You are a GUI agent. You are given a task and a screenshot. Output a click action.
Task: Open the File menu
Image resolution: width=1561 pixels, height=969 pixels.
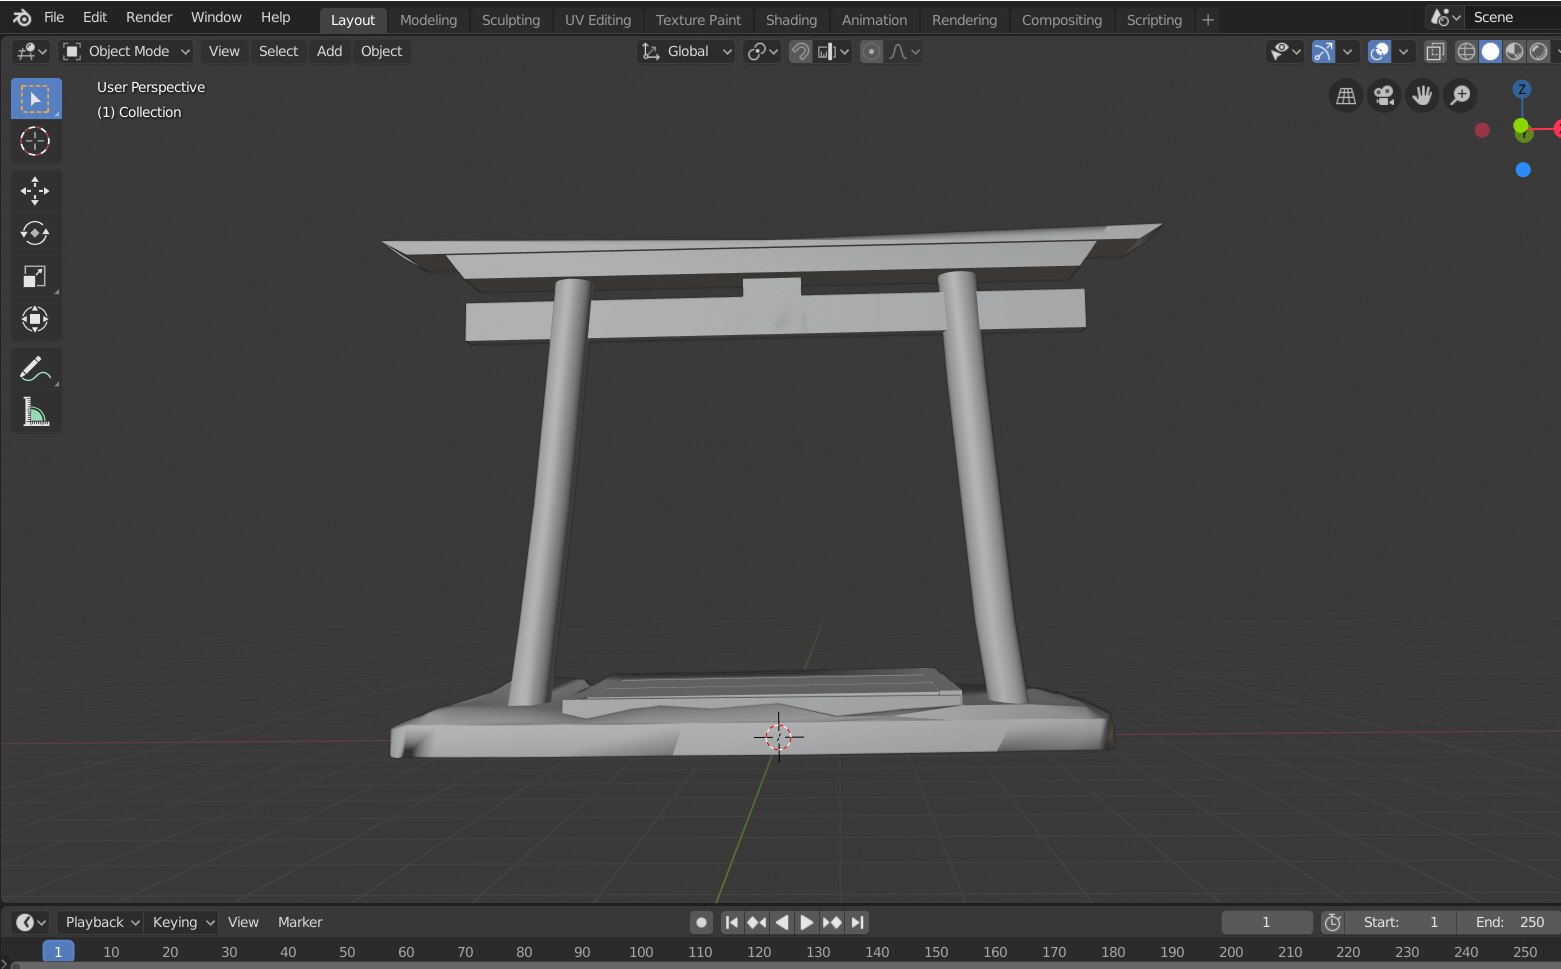54,17
